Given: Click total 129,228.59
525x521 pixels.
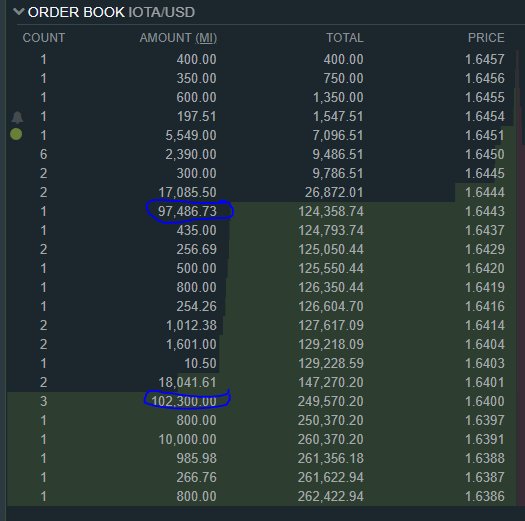Looking at the screenshot, I should tap(331, 363).
